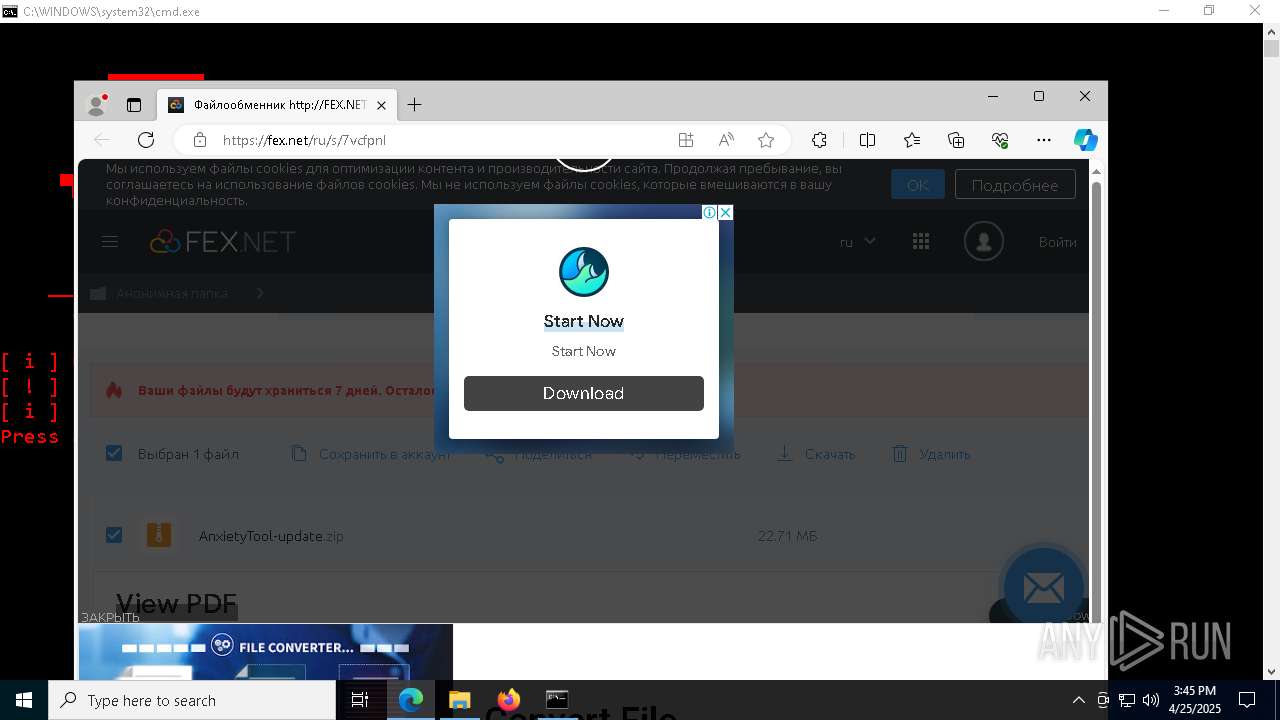Image resolution: width=1280 pixels, height=720 pixels.
Task: Open a new Edge tab
Action: point(414,105)
